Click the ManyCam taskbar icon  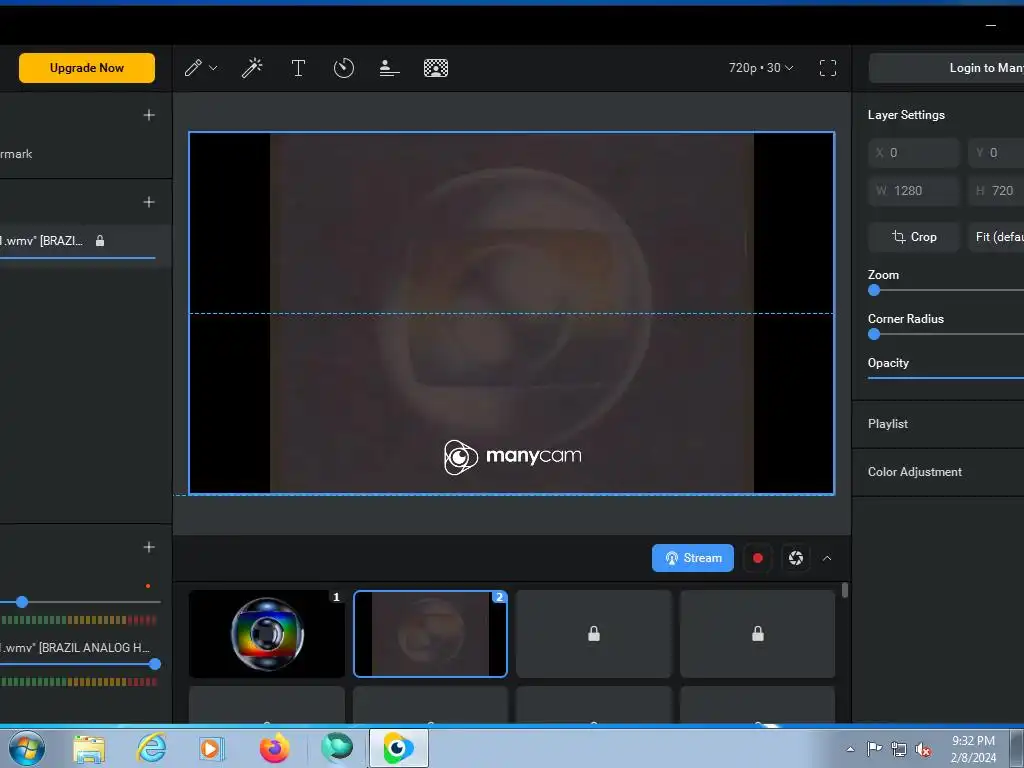click(x=398, y=748)
